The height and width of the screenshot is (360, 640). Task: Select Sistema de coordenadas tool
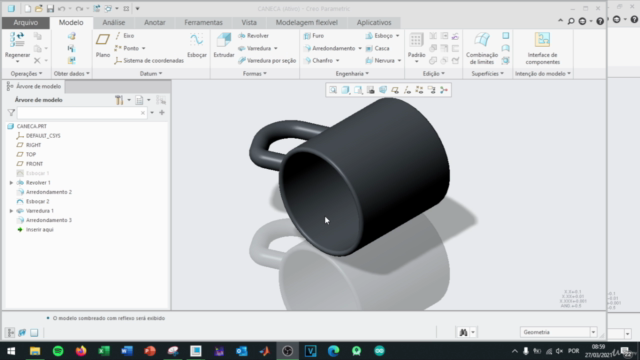(x=149, y=60)
